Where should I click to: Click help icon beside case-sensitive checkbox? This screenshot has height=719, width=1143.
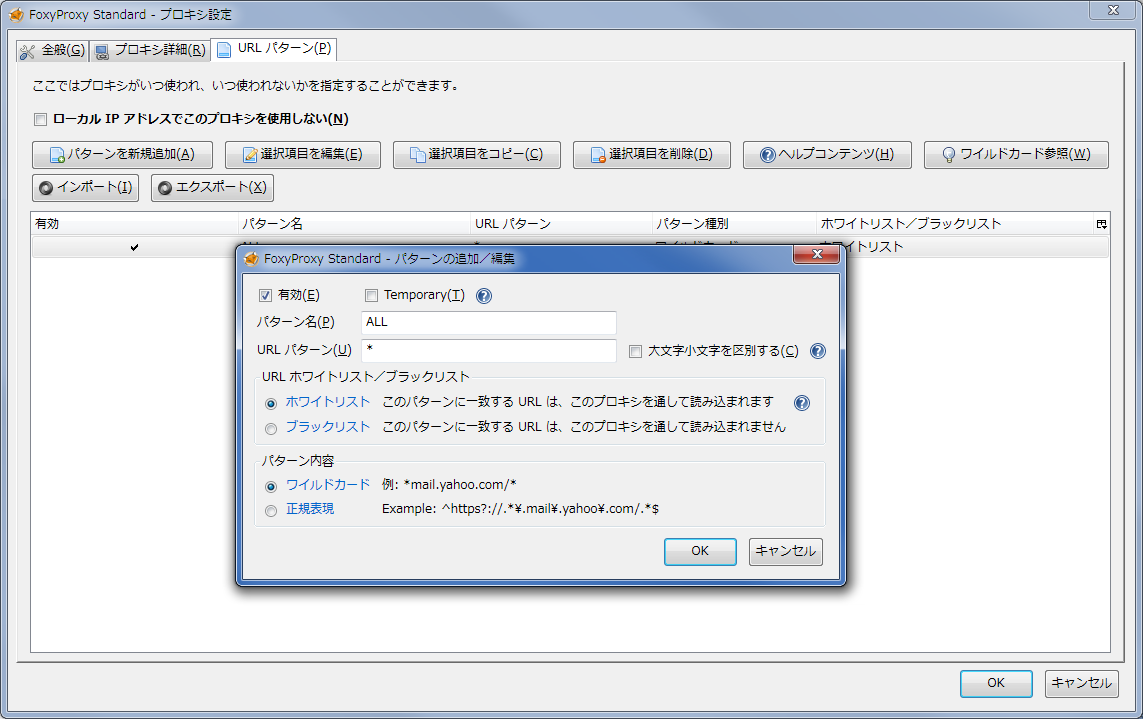click(818, 351)
